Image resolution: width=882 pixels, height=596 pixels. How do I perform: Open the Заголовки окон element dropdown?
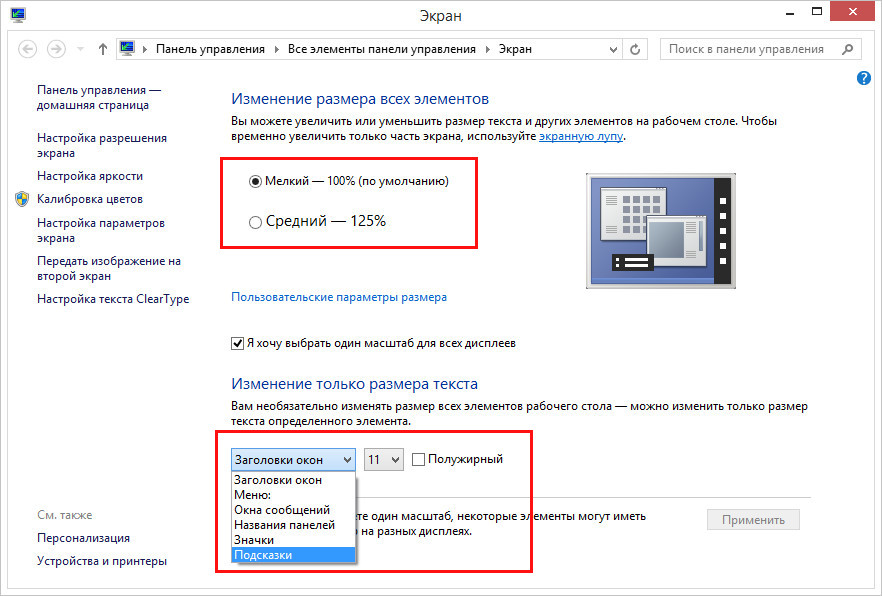pos(293,460)
